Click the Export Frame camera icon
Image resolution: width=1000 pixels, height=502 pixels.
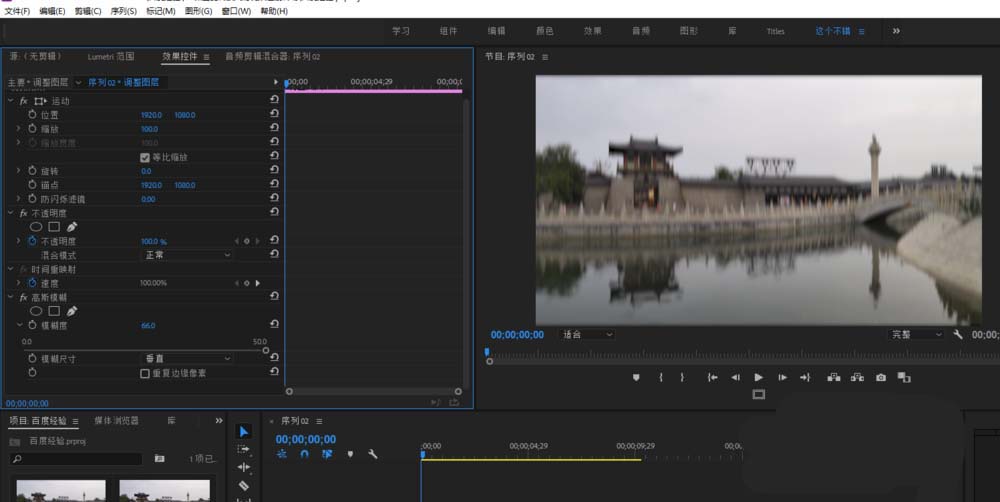(x=881, y=377)
